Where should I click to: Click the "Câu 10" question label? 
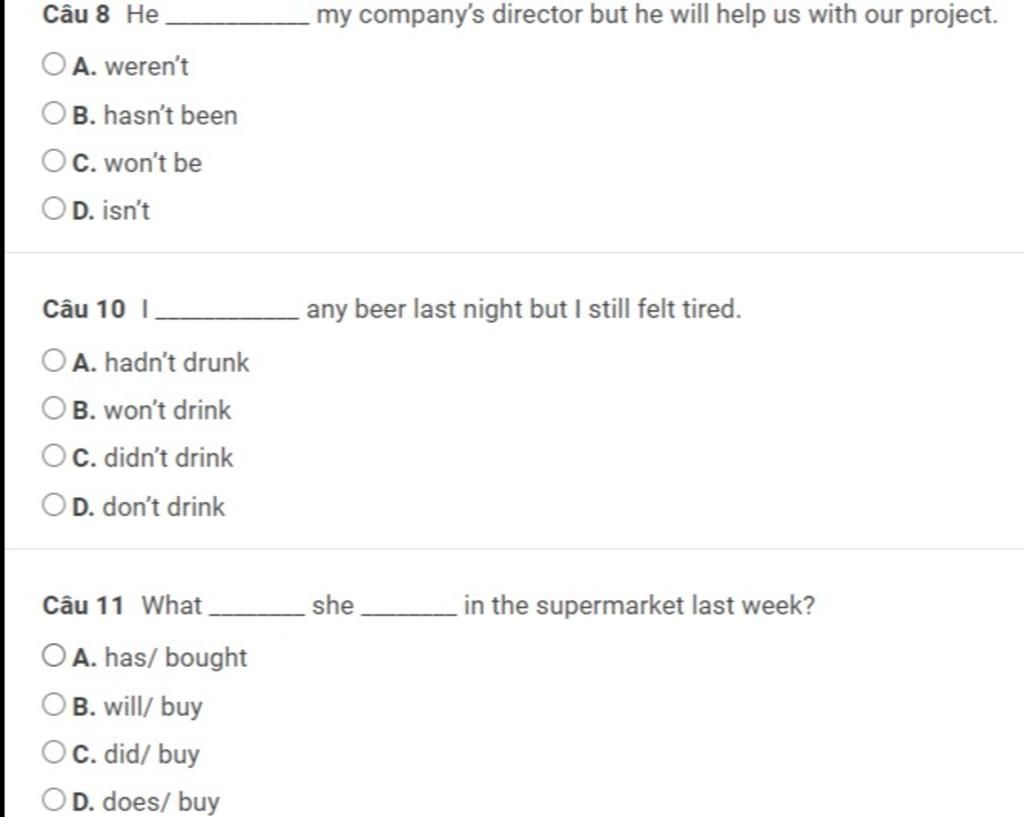pos(84,310)
